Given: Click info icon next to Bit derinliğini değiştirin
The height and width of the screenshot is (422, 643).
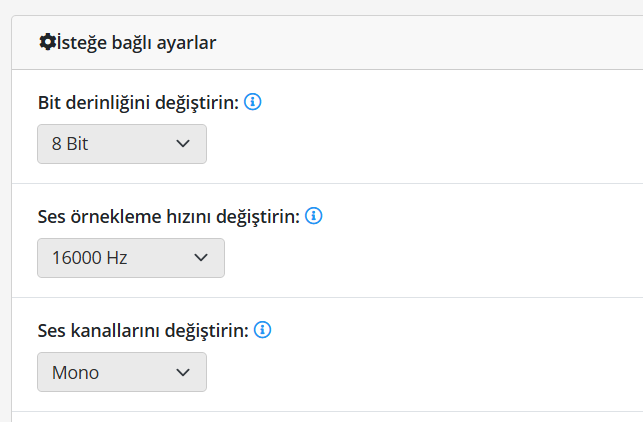Looking at the screenshot, I should coord(253,102).
